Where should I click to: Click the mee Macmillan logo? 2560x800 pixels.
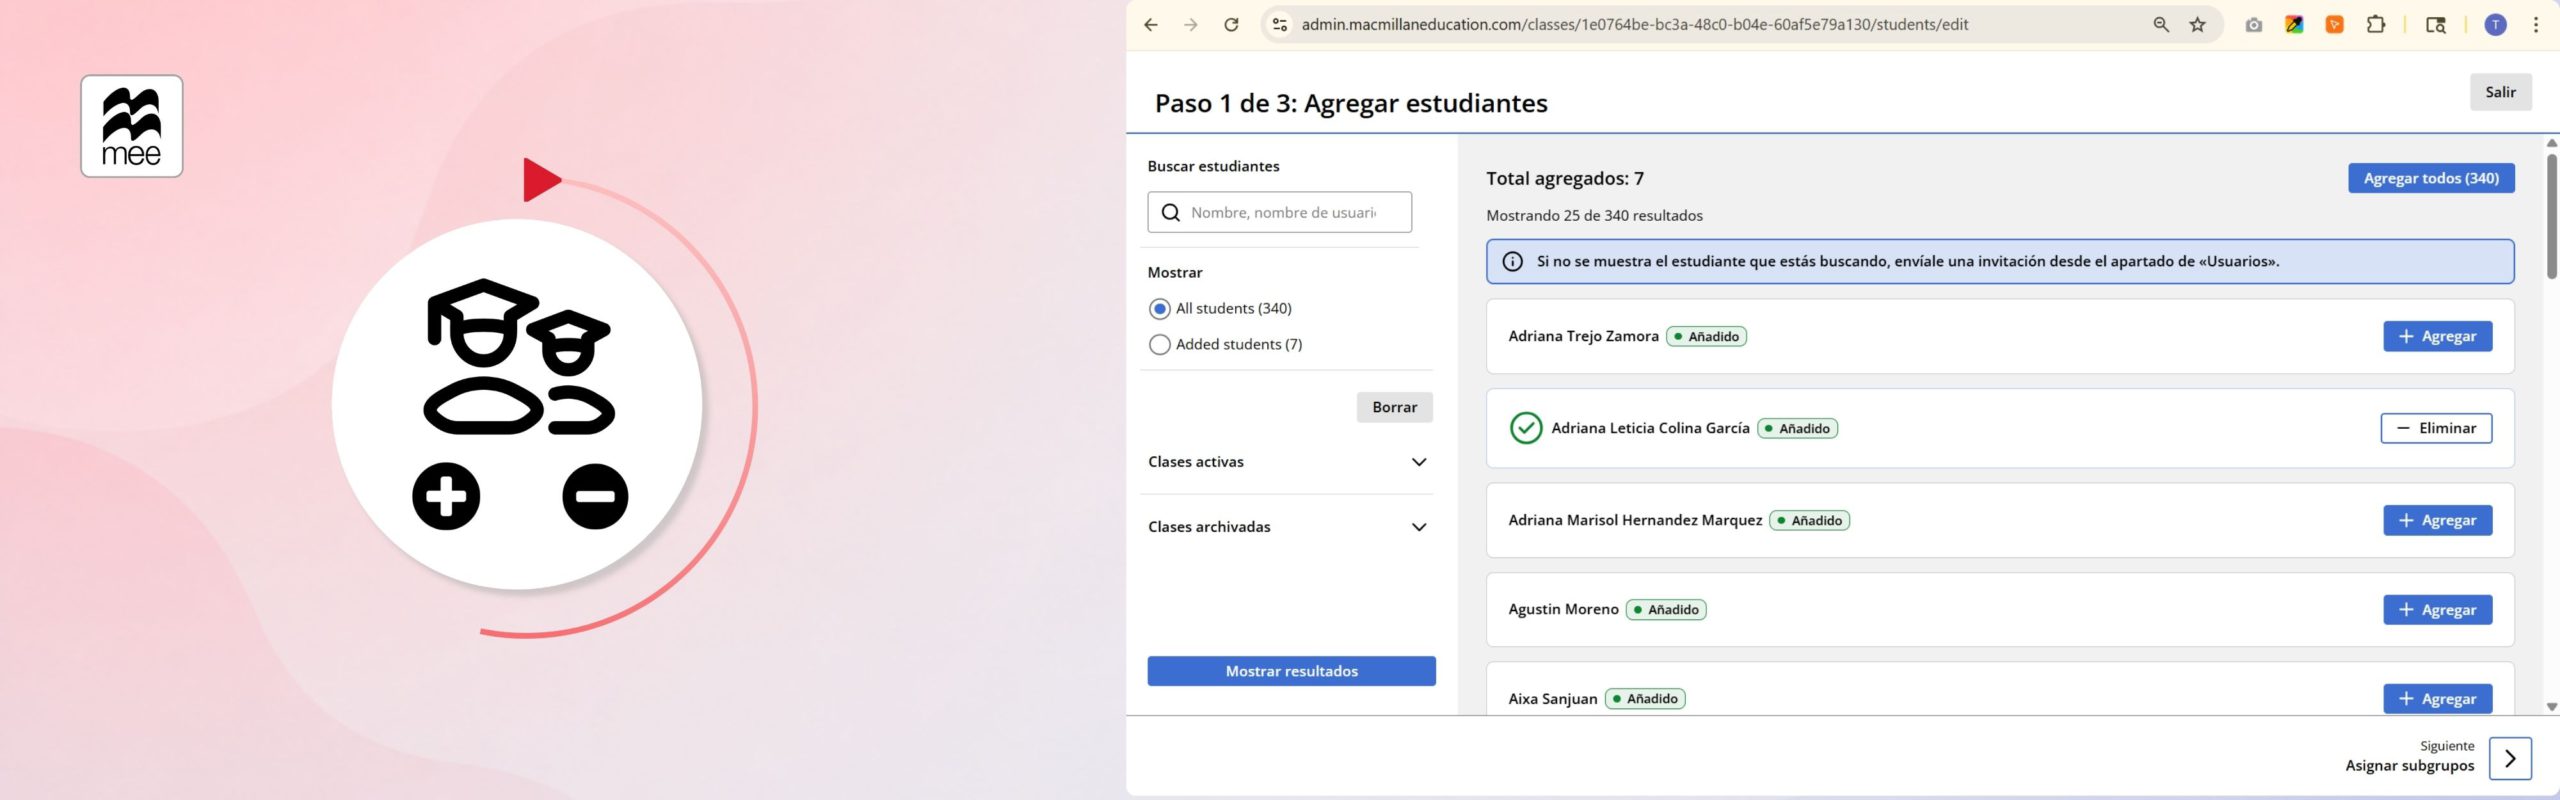click(x=132, y=126)
